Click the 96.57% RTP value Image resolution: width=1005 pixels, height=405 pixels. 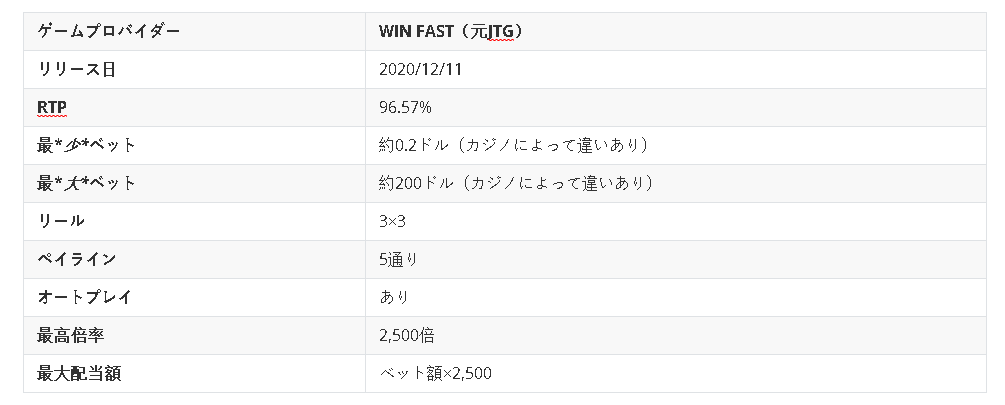(x=405, y=107)
